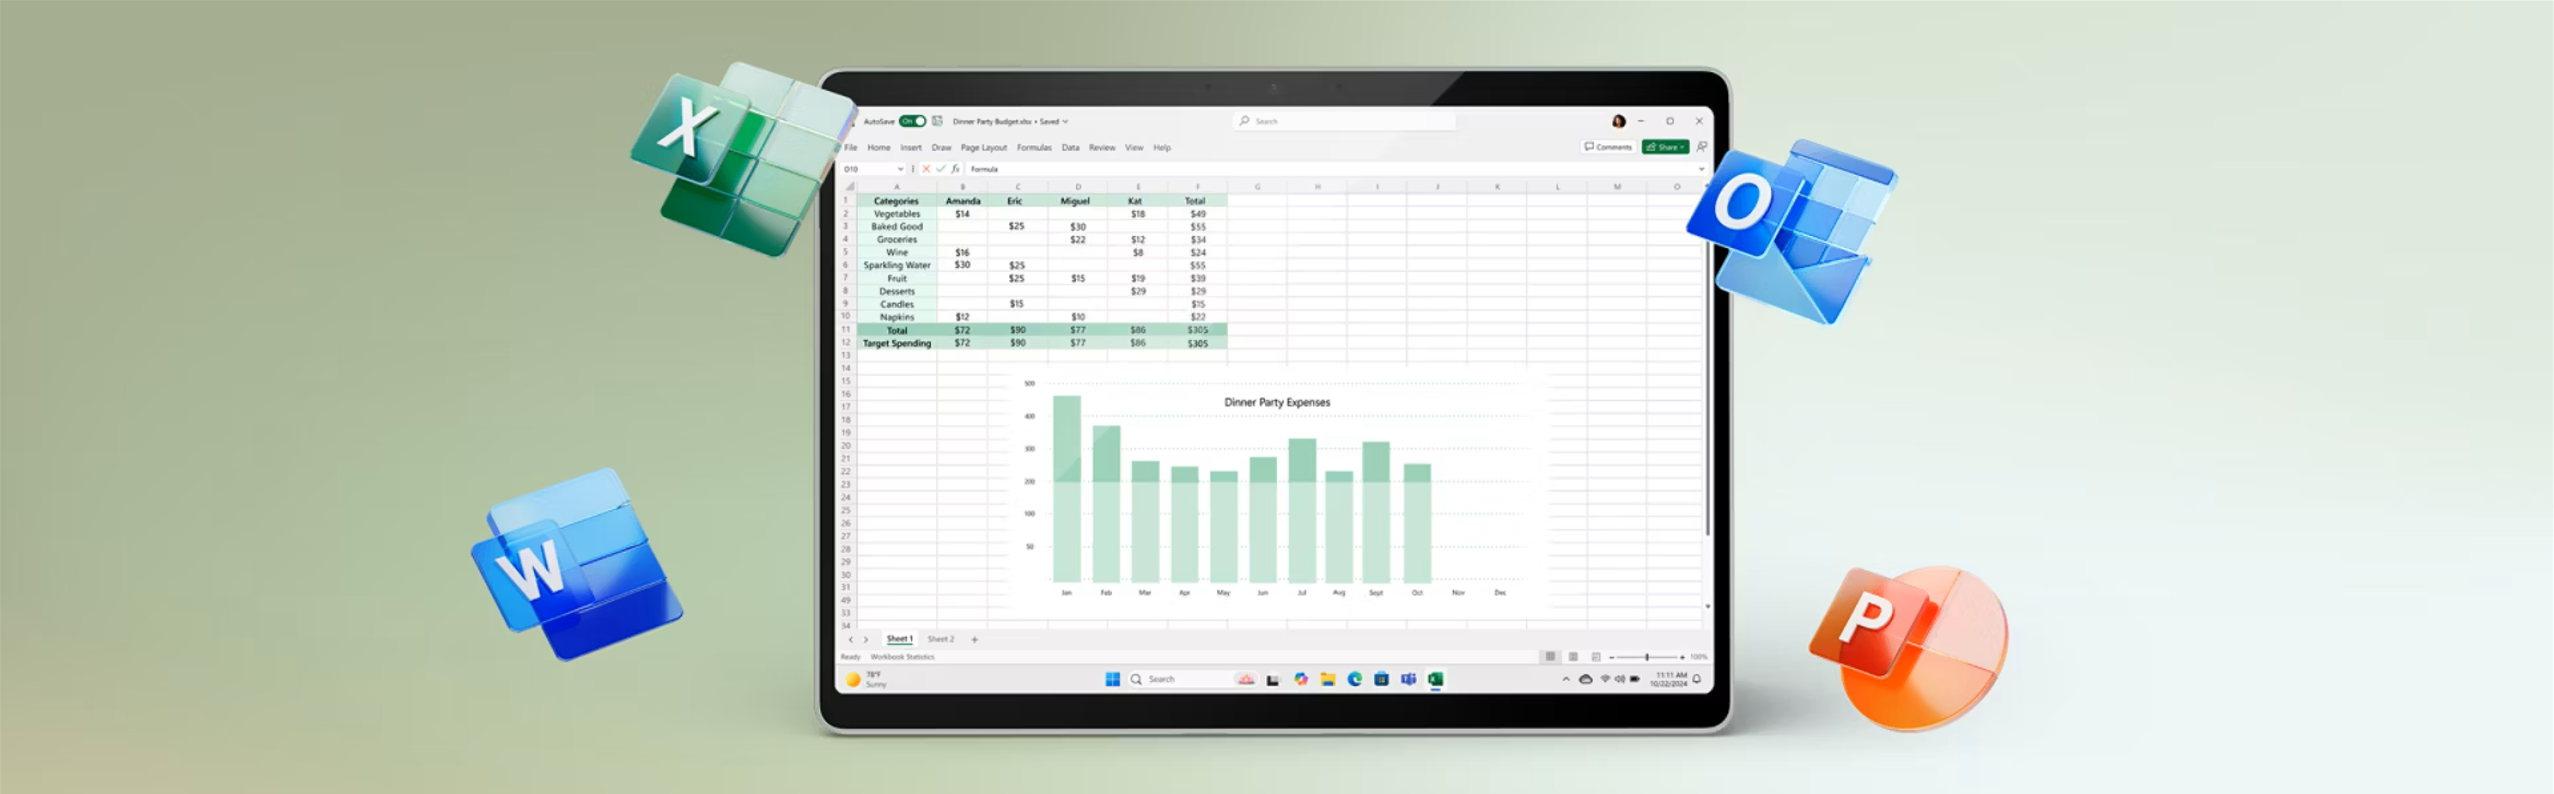Viewport: 2554px width, 794px height.
Task: Expand the formula bar with the chevron
Action: pyautogui.click(x=1701, y=169)
